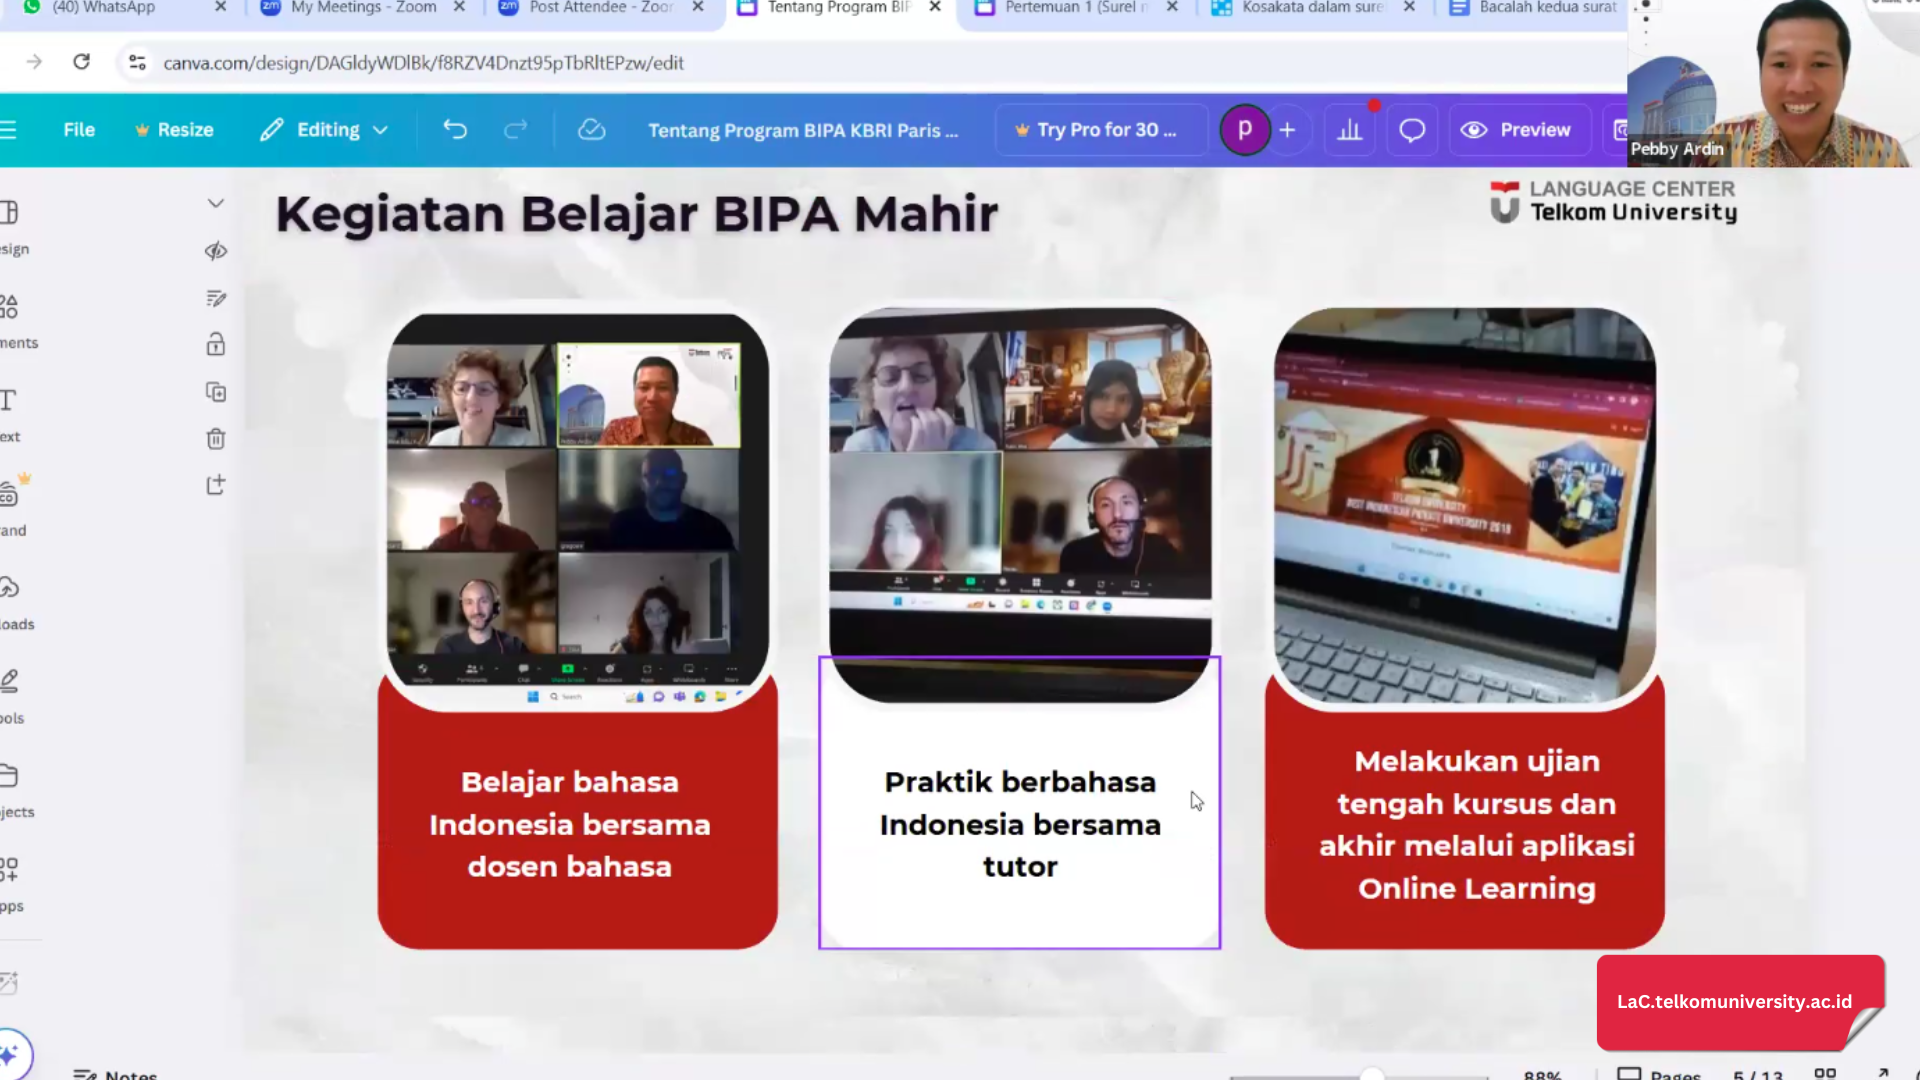The image size is (1920, 1080).
Task: Duplicate the page with the copy icon
Action: pos(216,392)
